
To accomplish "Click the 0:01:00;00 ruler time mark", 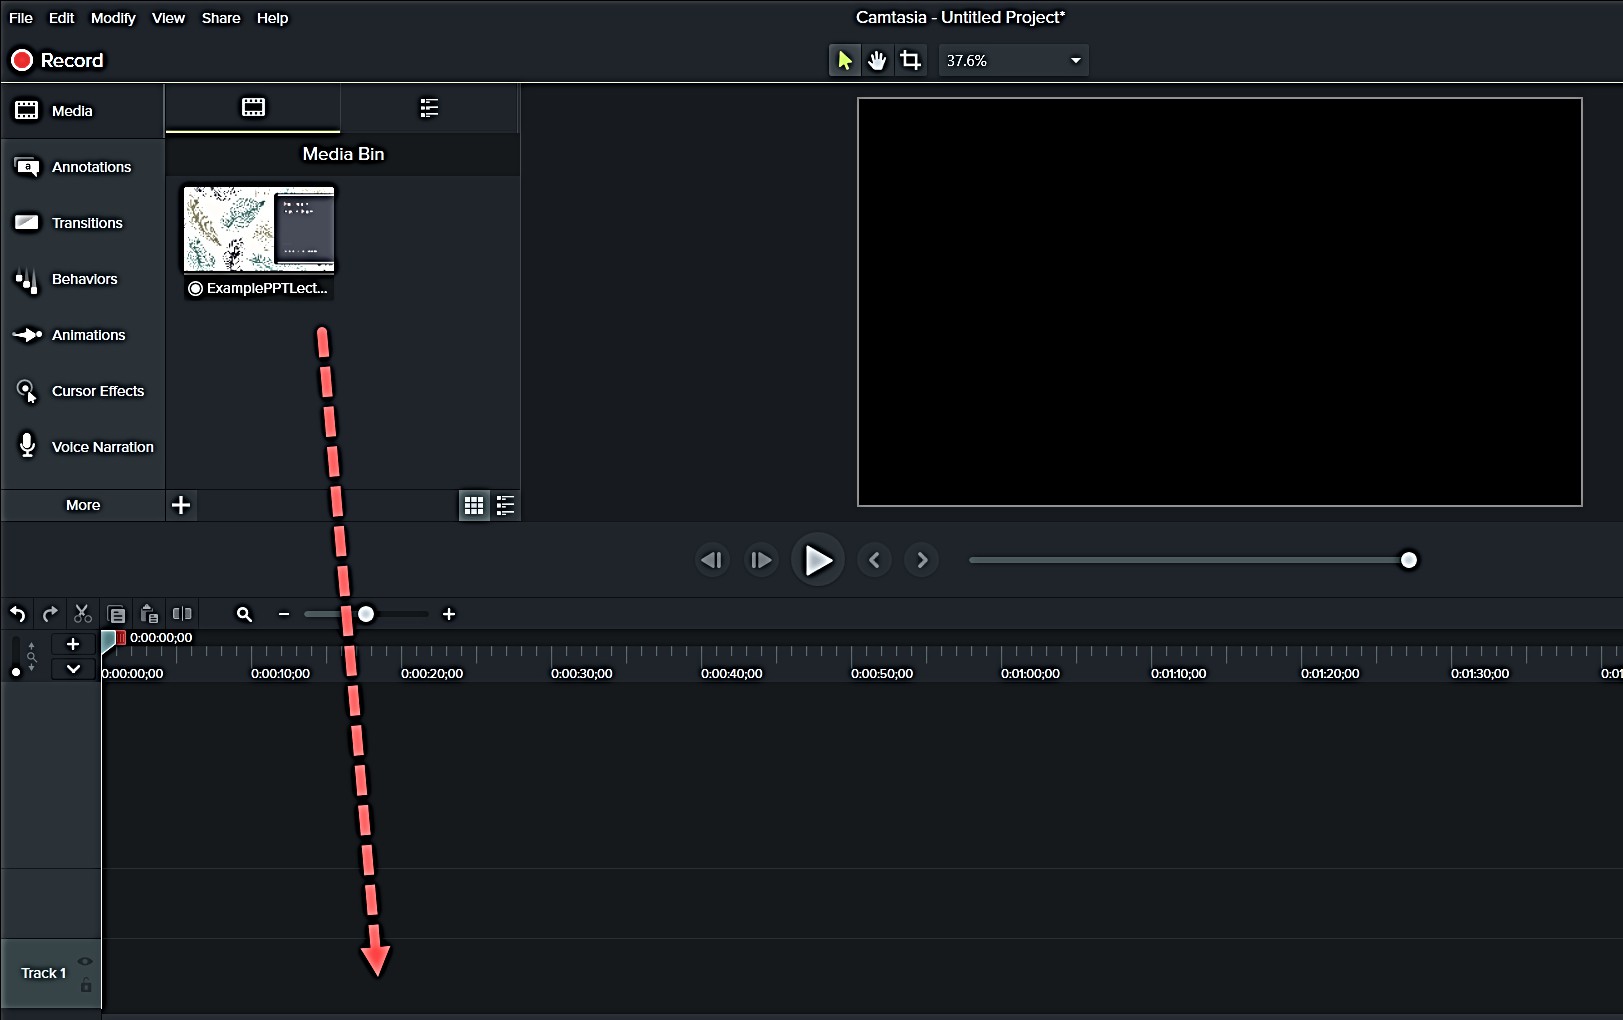I will [x=1031, y=673].
